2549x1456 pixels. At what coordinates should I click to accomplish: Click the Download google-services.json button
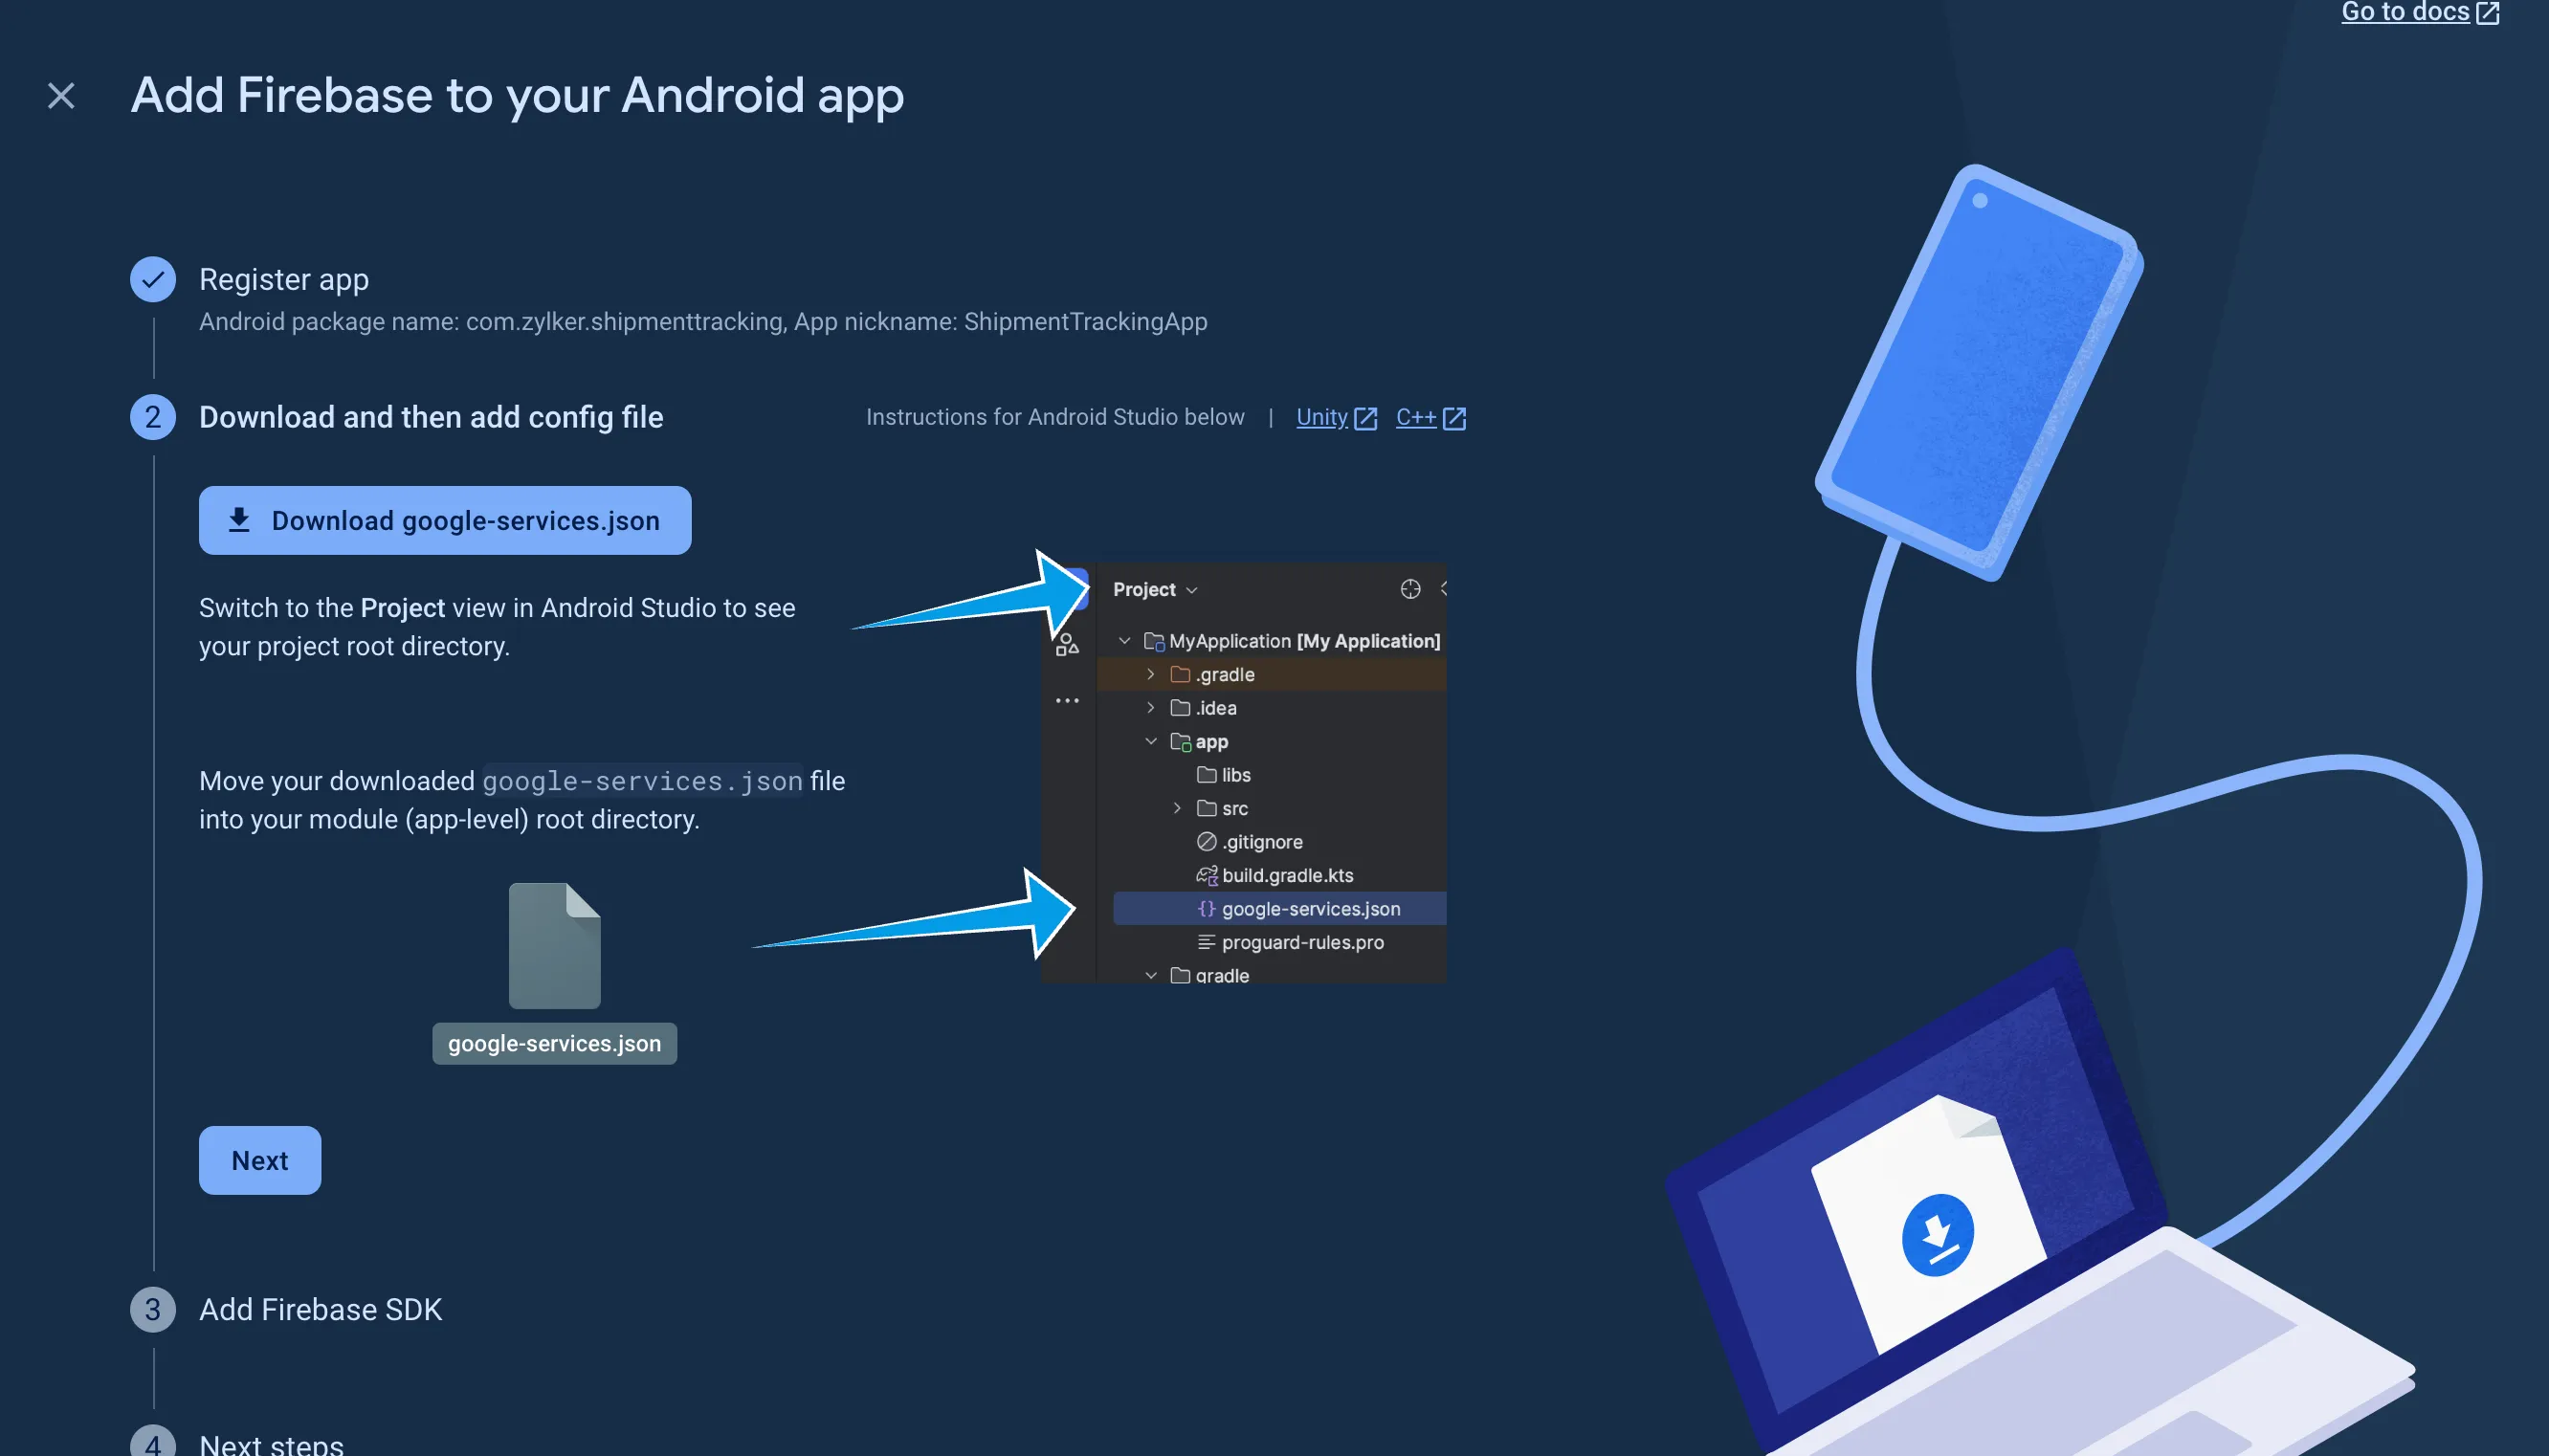tap(445, 520)
